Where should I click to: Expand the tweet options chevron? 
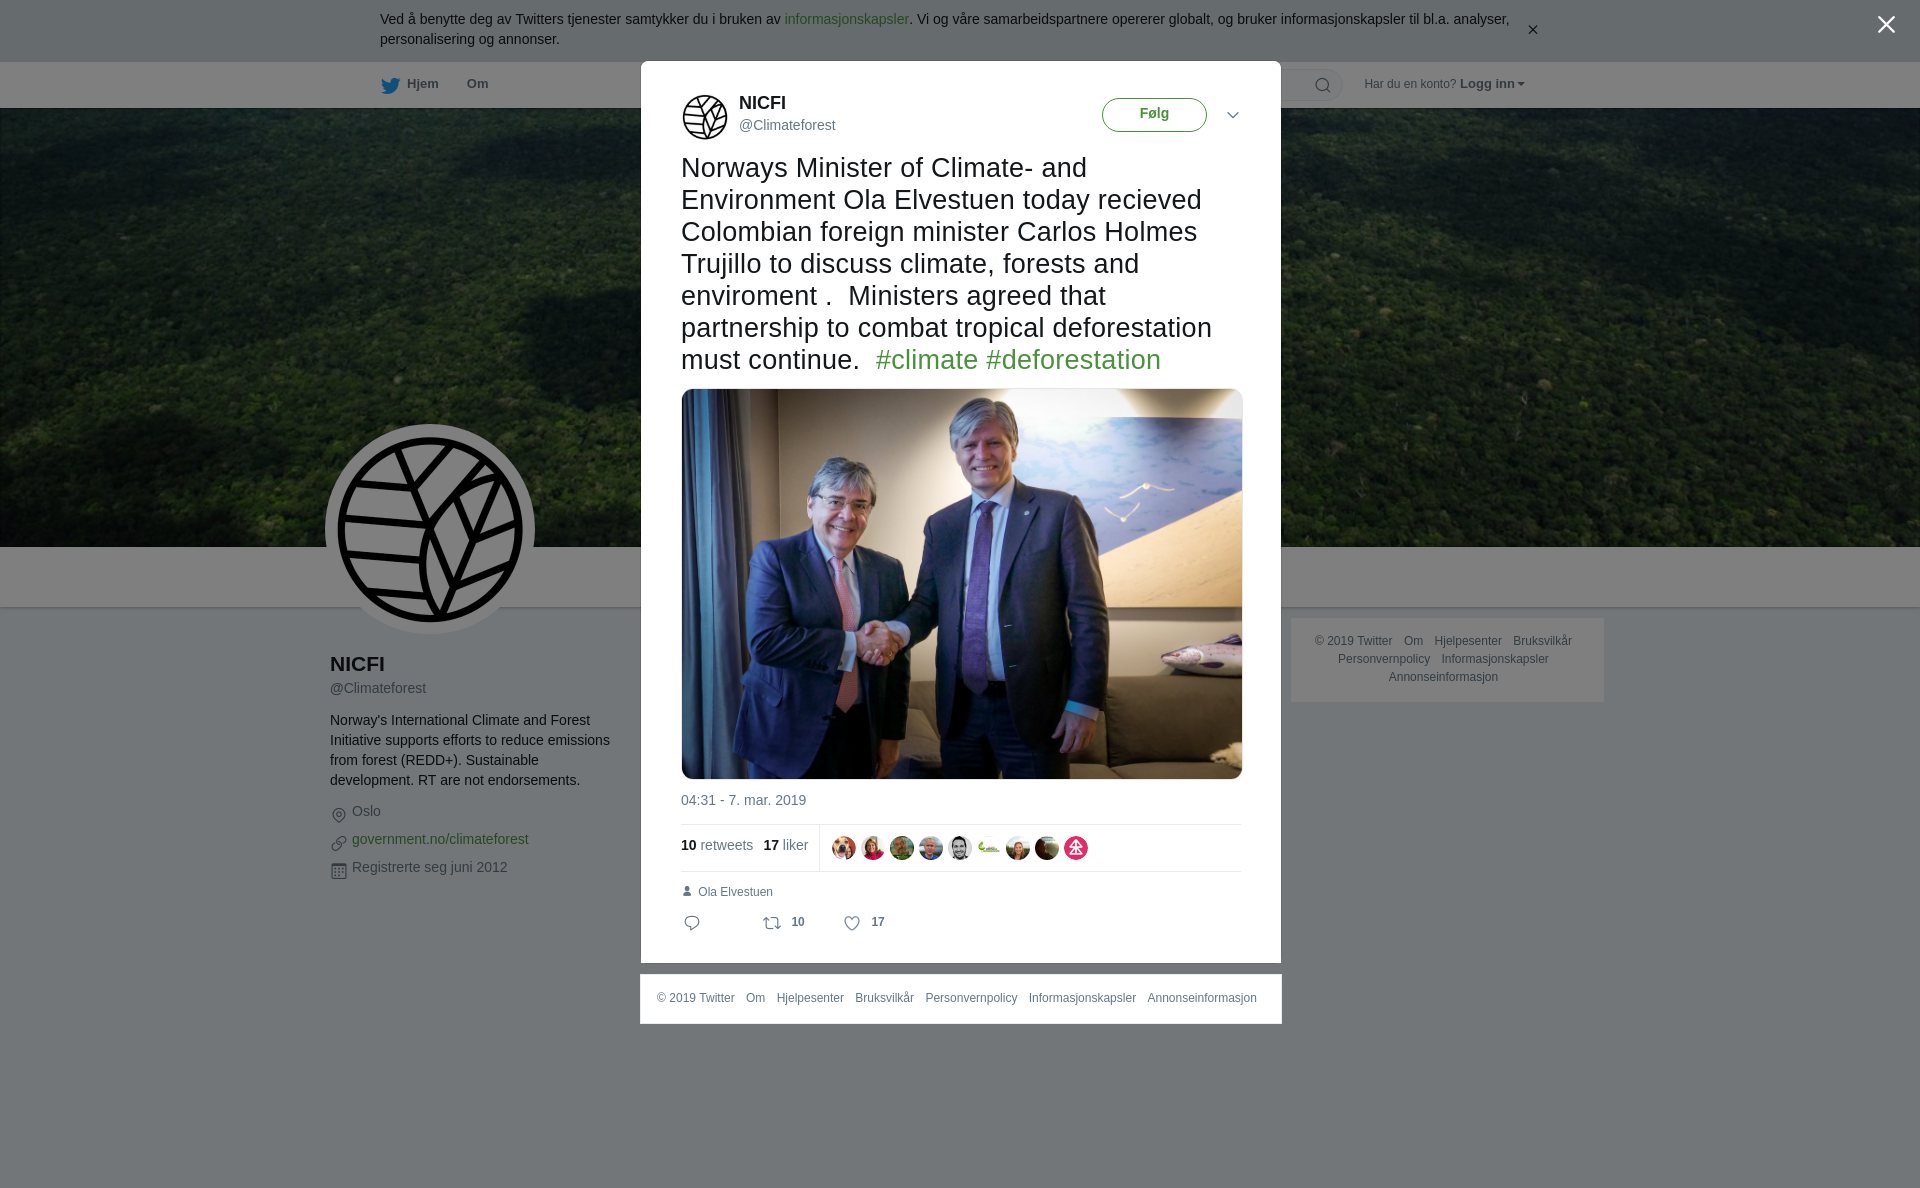1233,115
